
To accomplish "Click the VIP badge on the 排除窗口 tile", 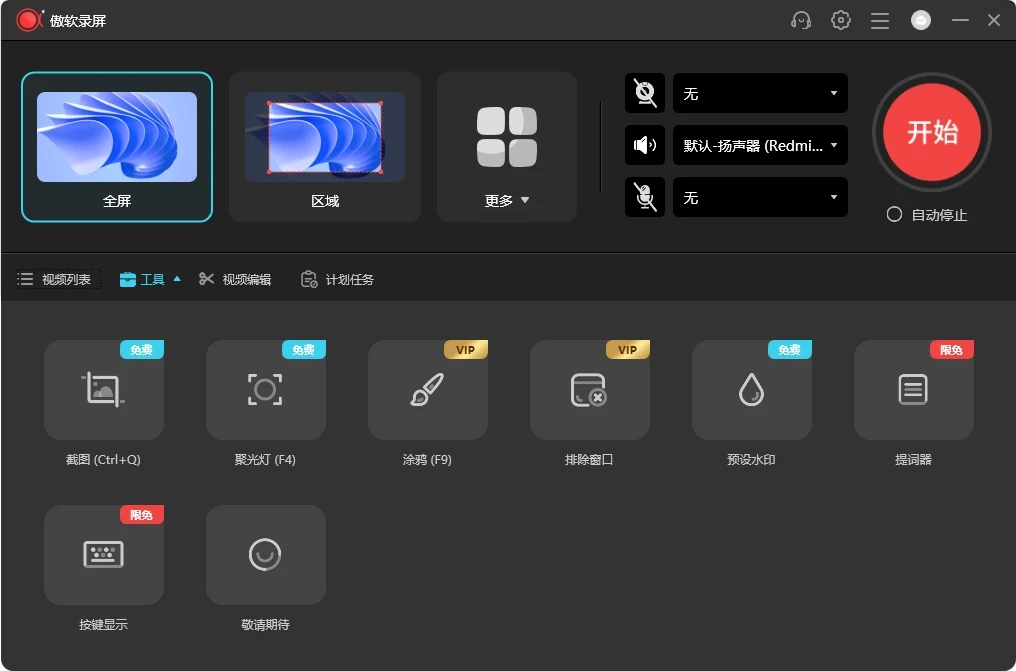I will [x=628, y=350].
